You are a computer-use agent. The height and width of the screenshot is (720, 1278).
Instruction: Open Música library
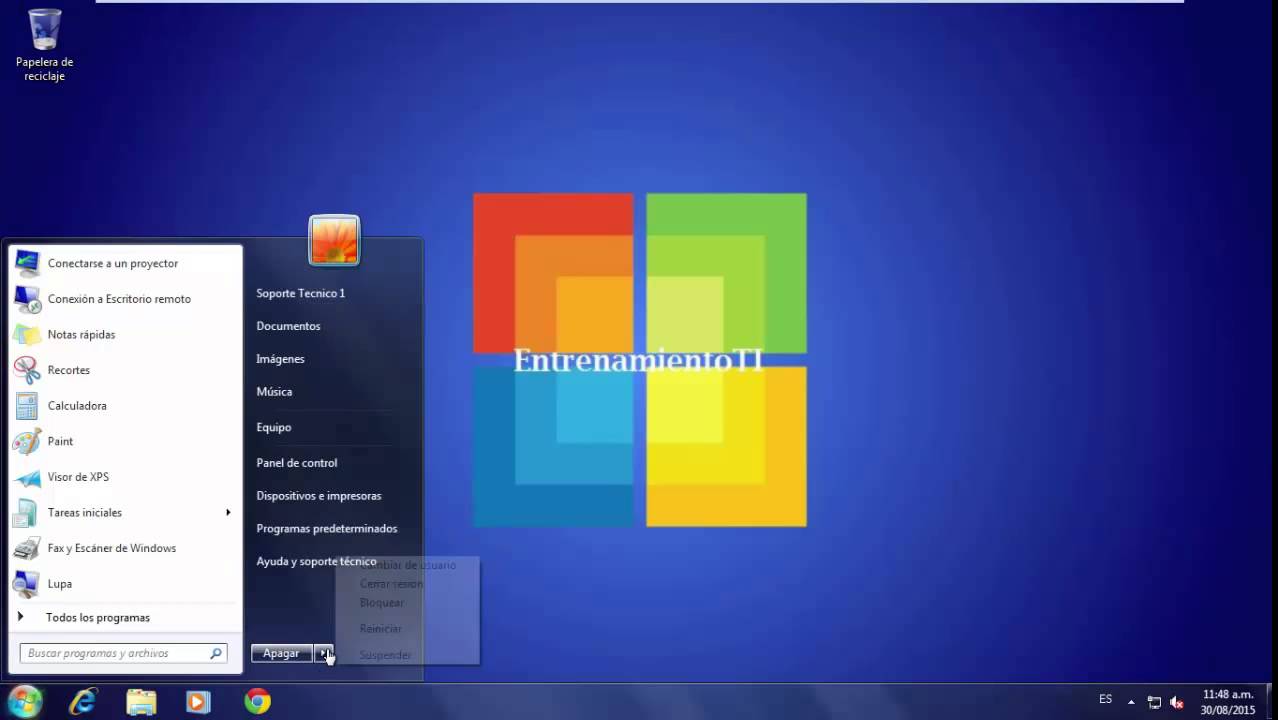tap(274, 392)
